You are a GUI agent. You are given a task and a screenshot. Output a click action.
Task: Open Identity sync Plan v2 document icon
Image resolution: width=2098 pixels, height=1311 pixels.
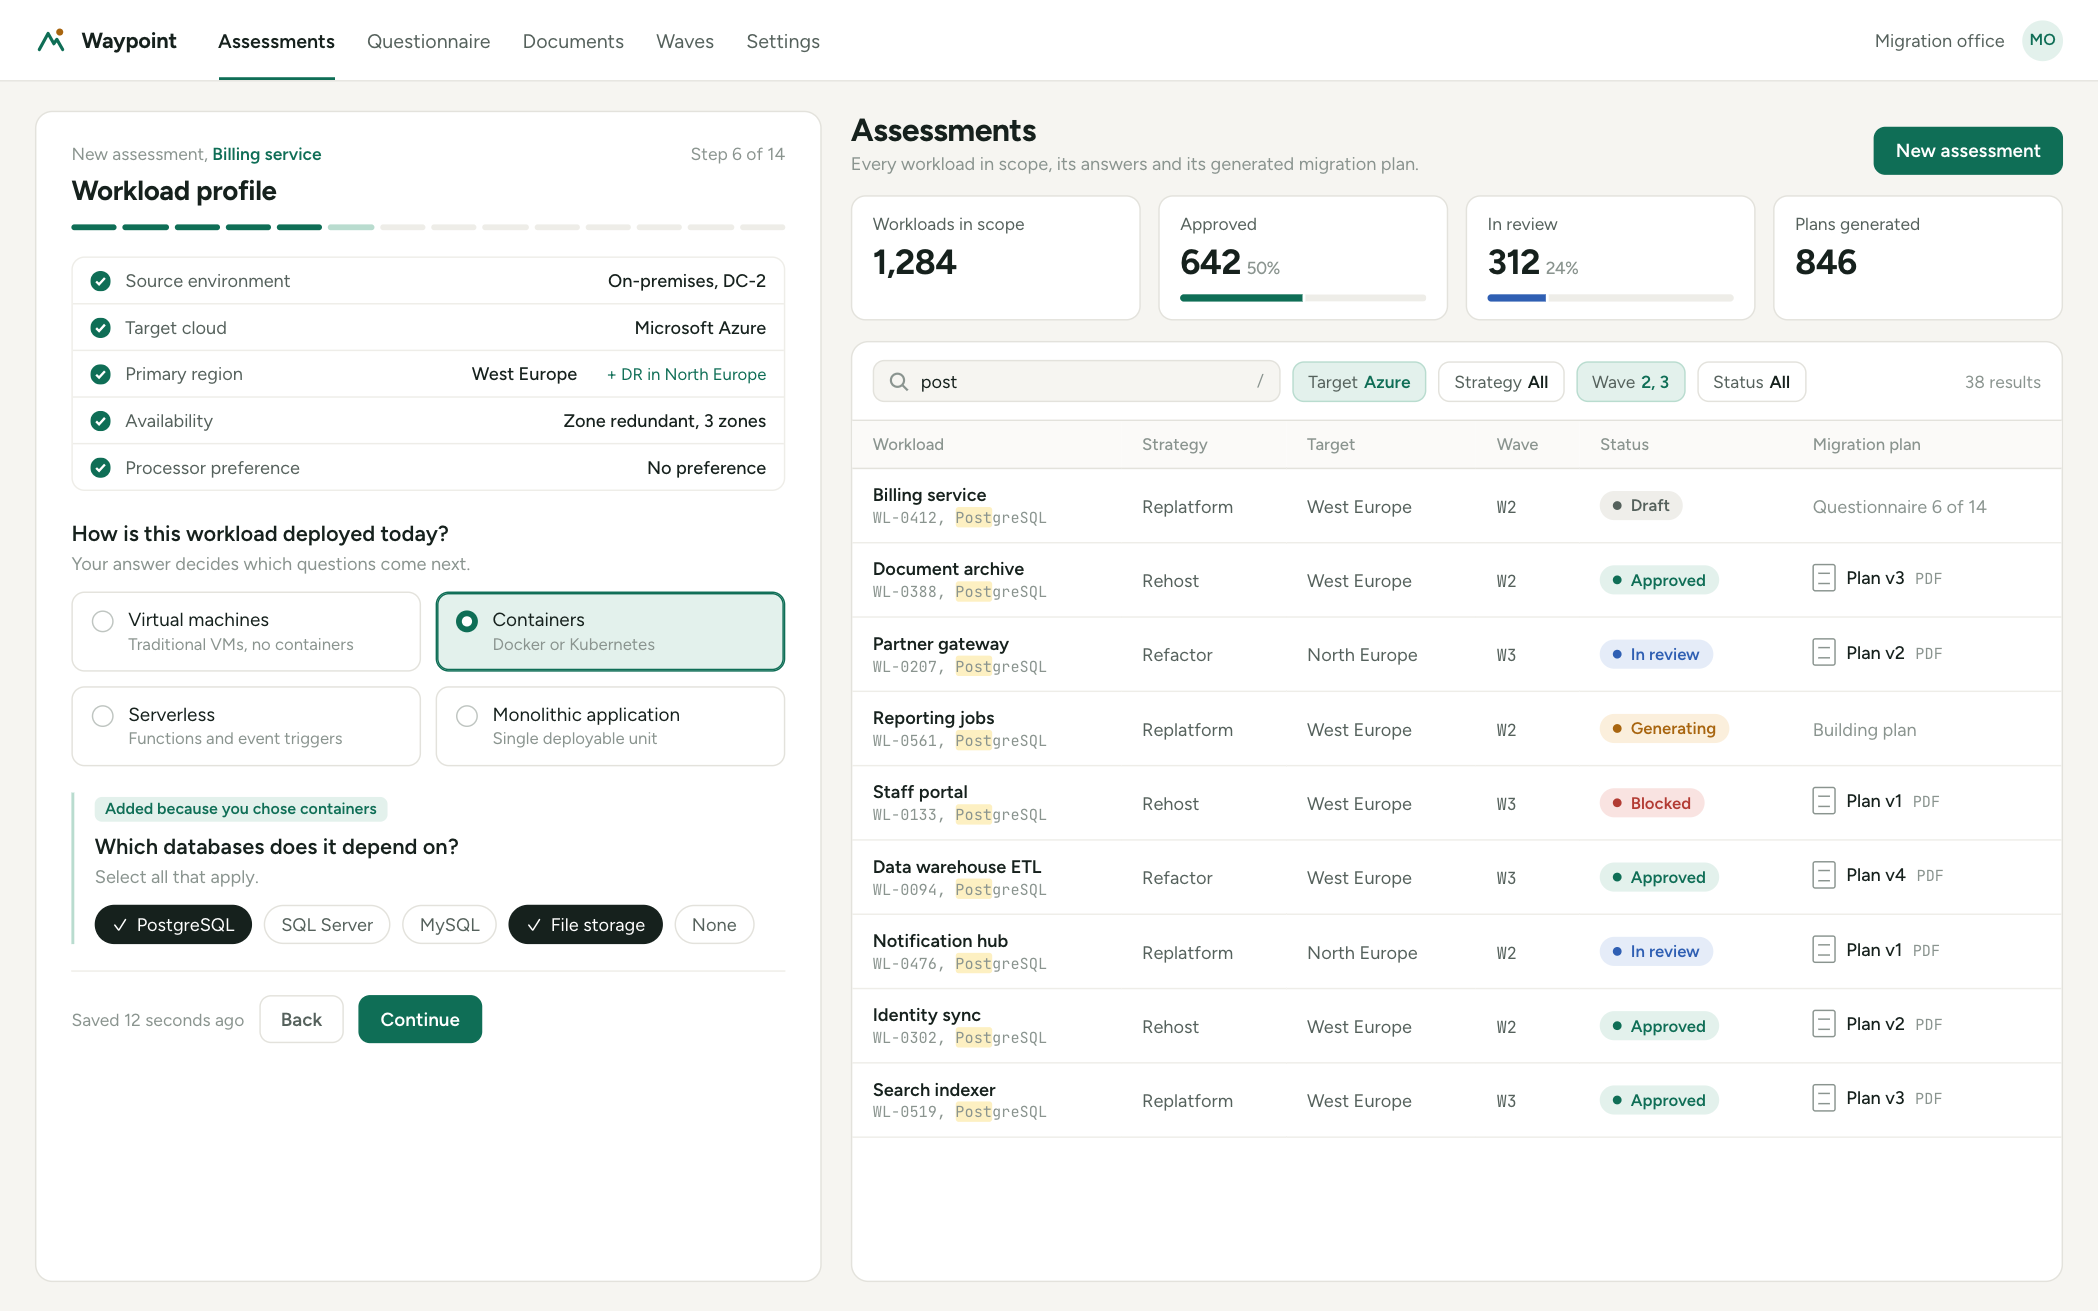tap(1823, 1024)
